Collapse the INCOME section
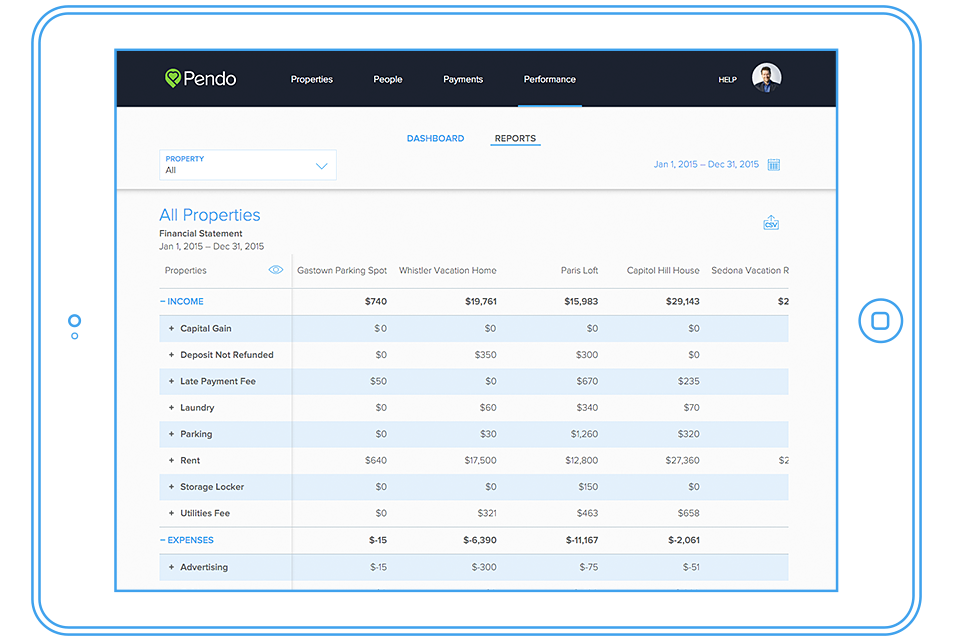Screen dimensions: 960x642 point(182,301)
